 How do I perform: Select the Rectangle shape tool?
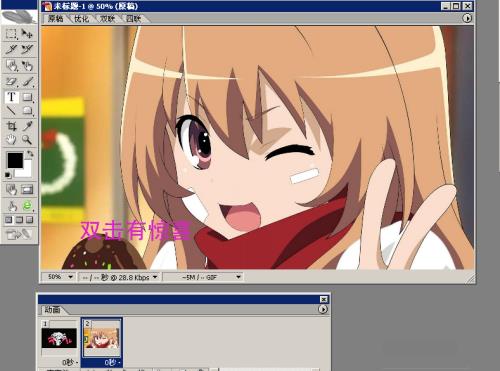[x=27, y=97]
